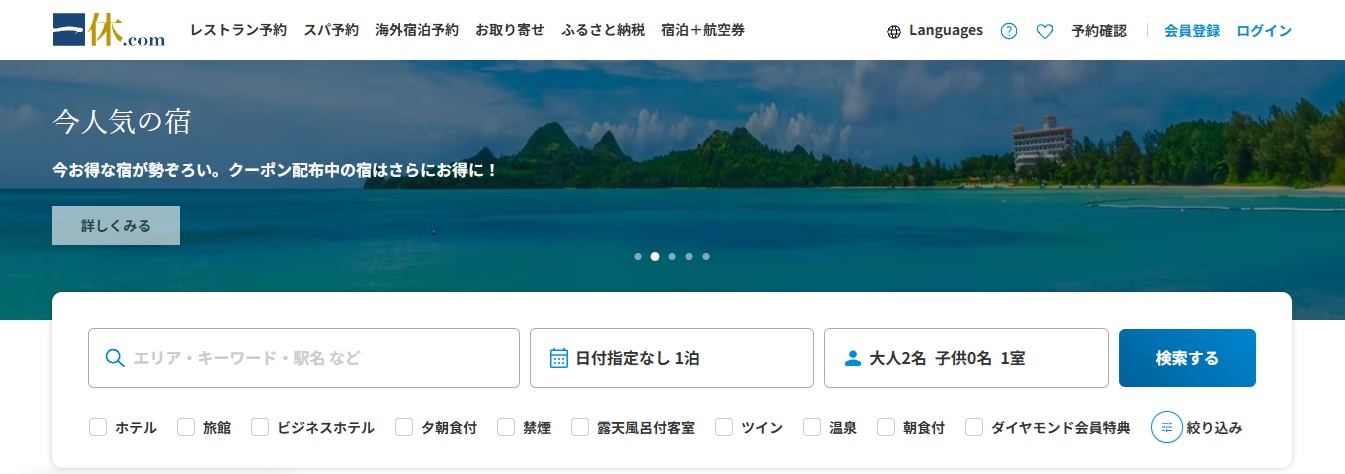This screenshot has height=474, width=1345.
Task: Click the person icon in guests field
Action: click(853, 358)
